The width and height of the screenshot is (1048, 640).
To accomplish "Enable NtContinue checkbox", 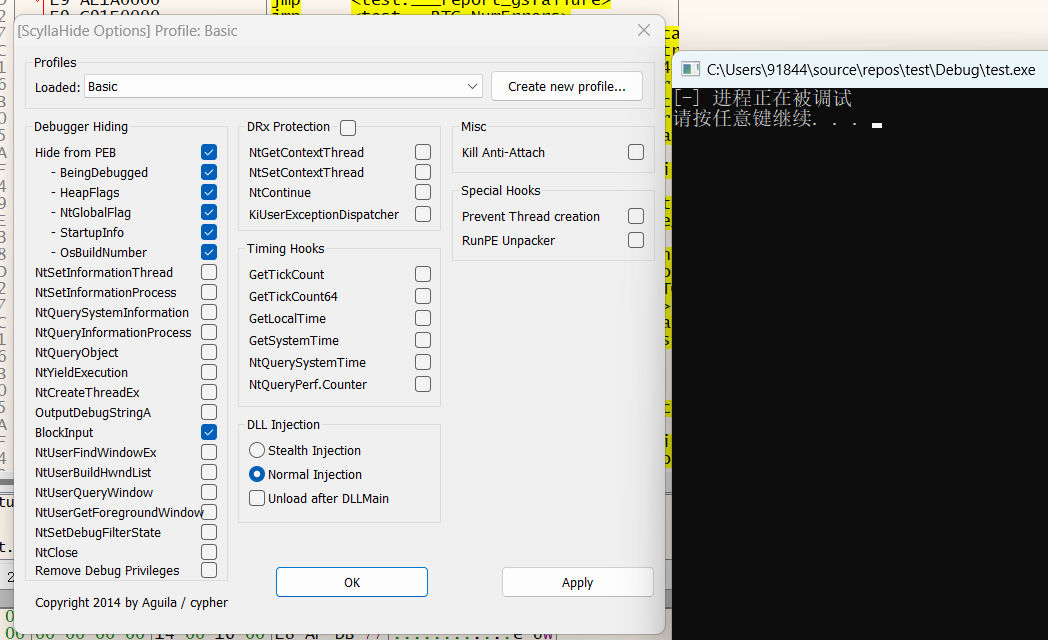I will pyautogui.click(x=422, y=192).
